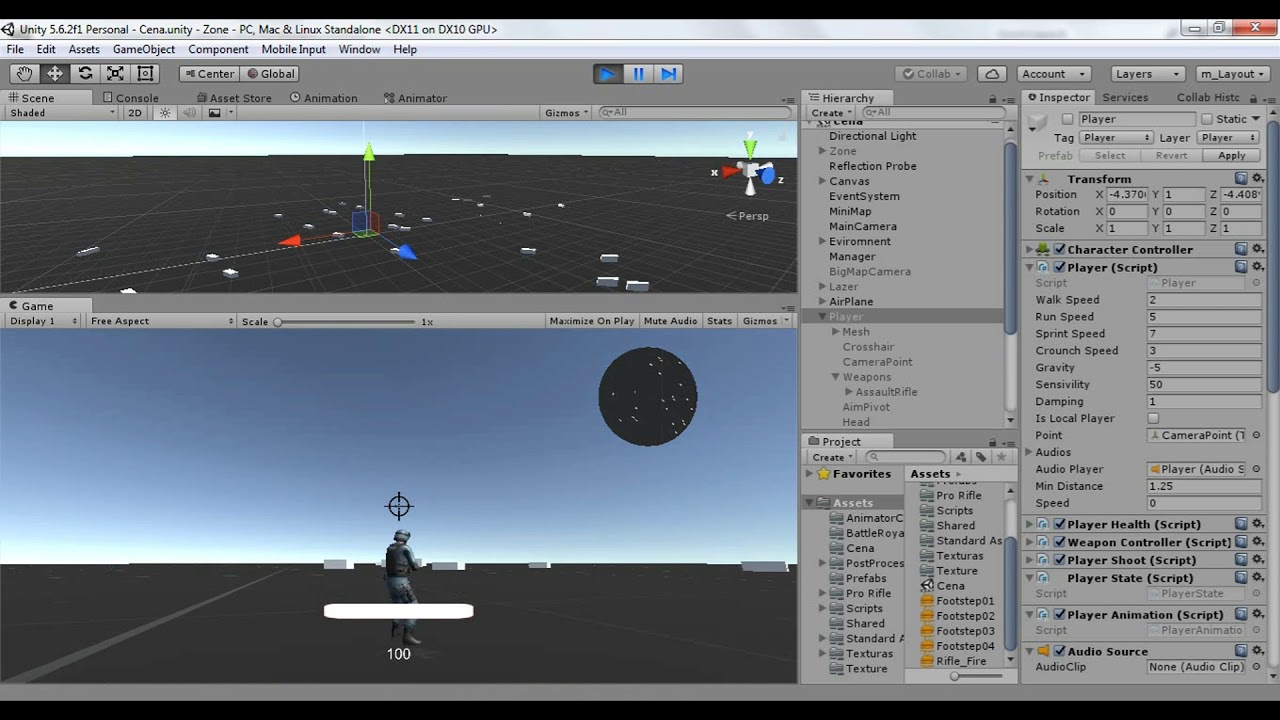Open the Tag dropdown
The image size is (1280, 720).
click(x=1116, y=138)
